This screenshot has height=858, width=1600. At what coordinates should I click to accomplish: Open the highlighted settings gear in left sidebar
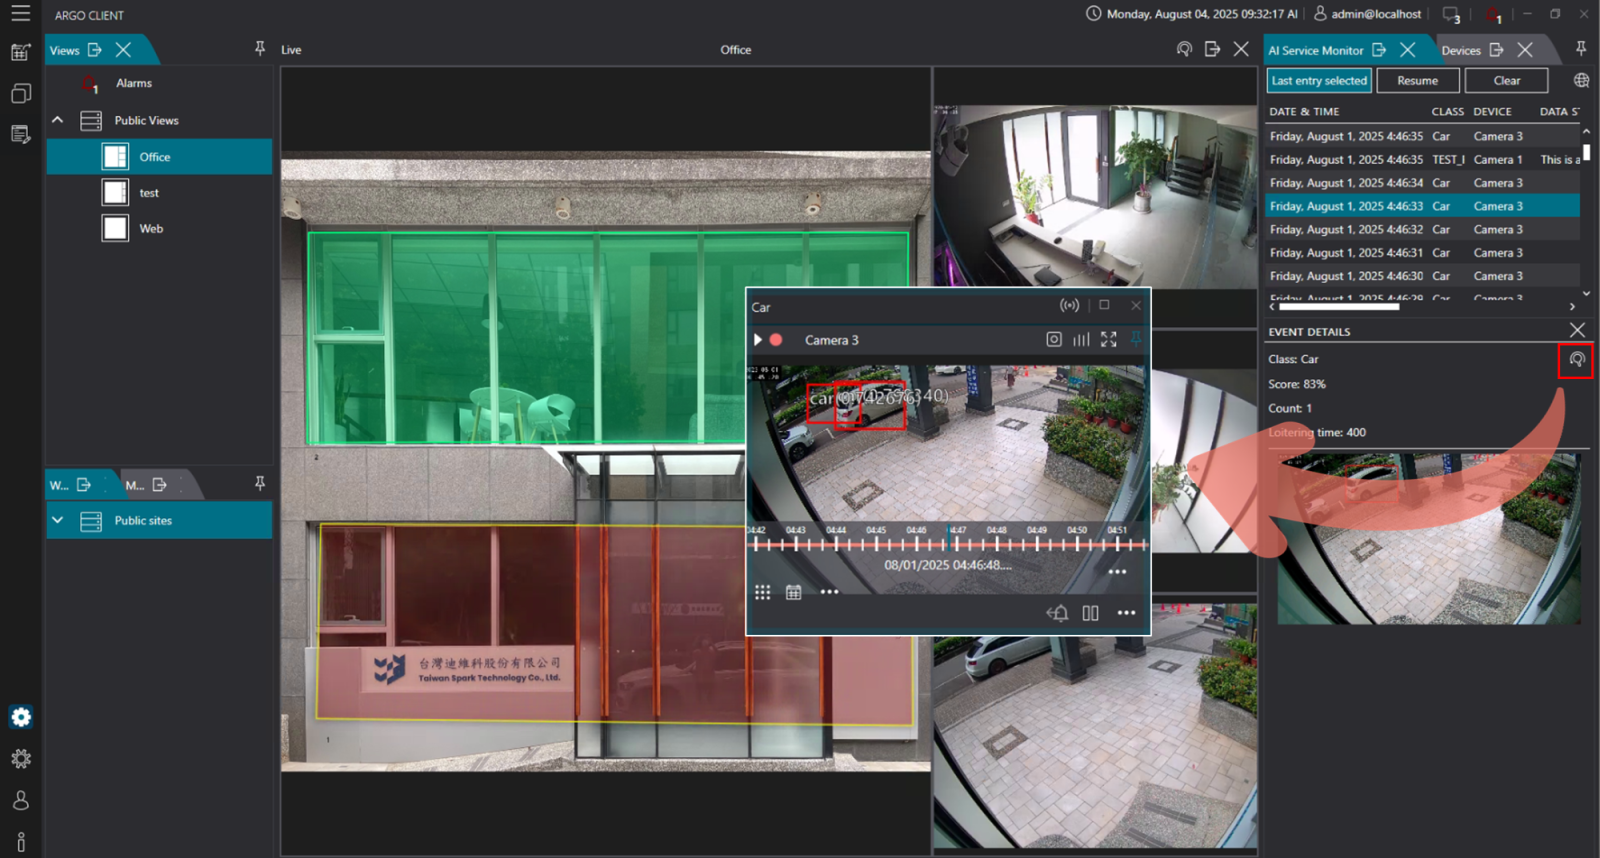coord(21,717)
